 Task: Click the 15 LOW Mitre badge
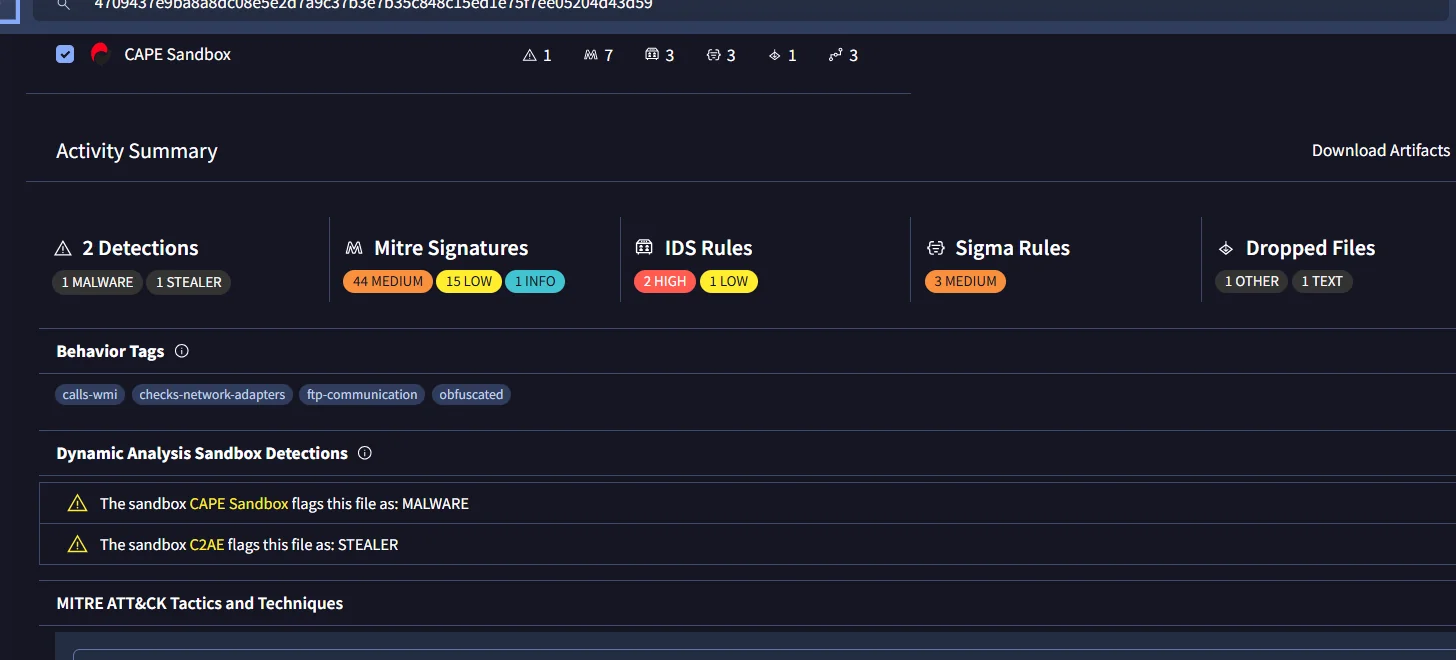click(469, 281)
